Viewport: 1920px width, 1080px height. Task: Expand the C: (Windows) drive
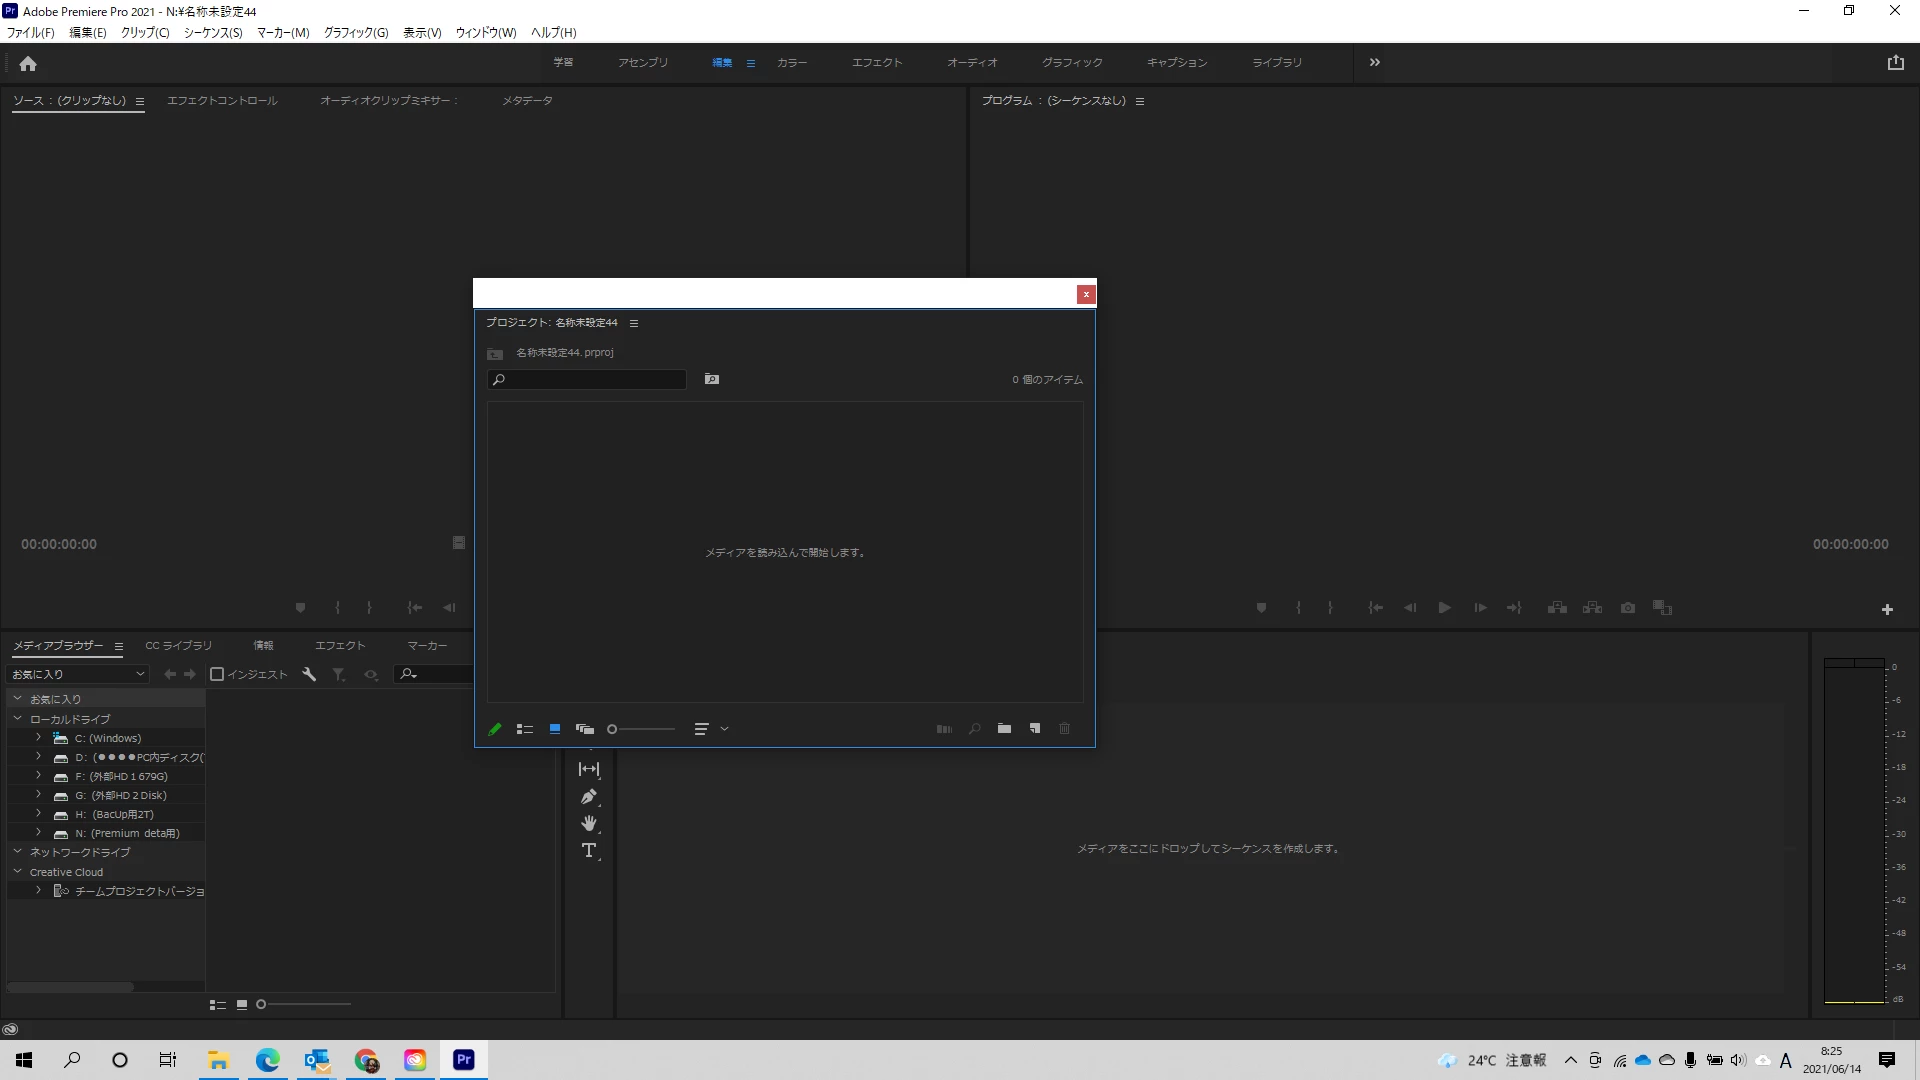click(38, 738)
